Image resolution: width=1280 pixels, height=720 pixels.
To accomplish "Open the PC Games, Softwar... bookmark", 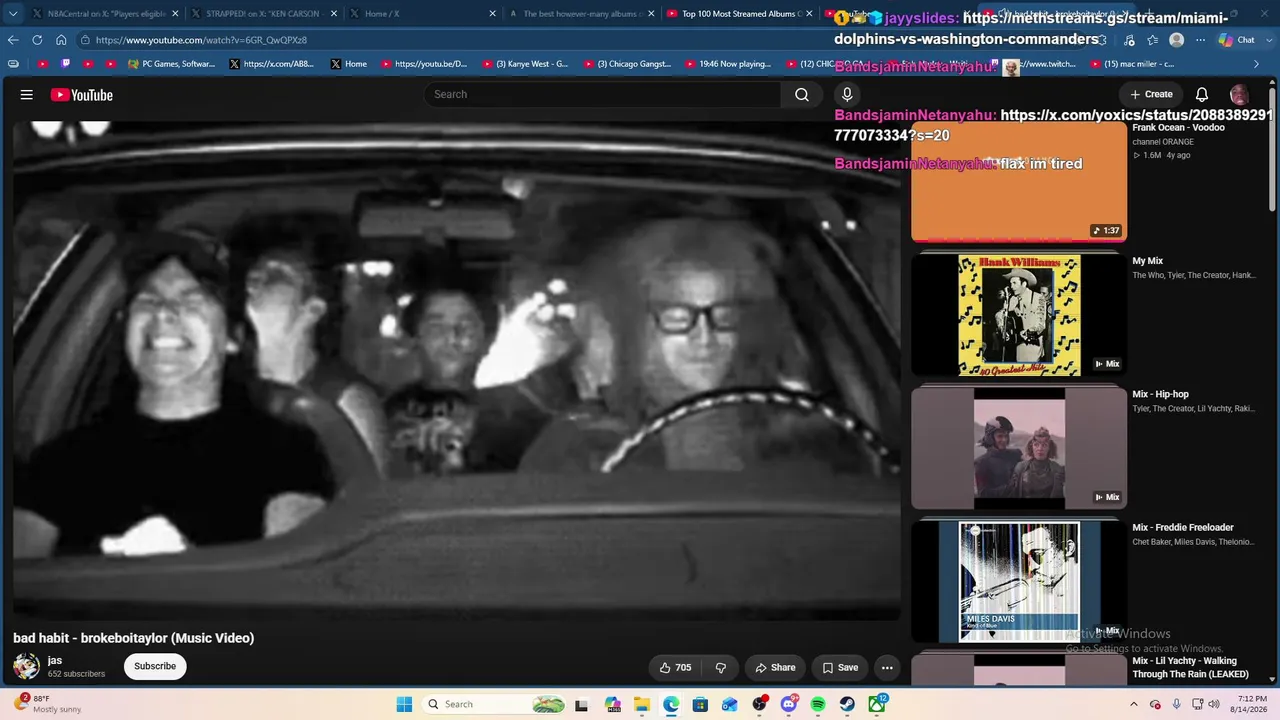I will coord(171,64).
